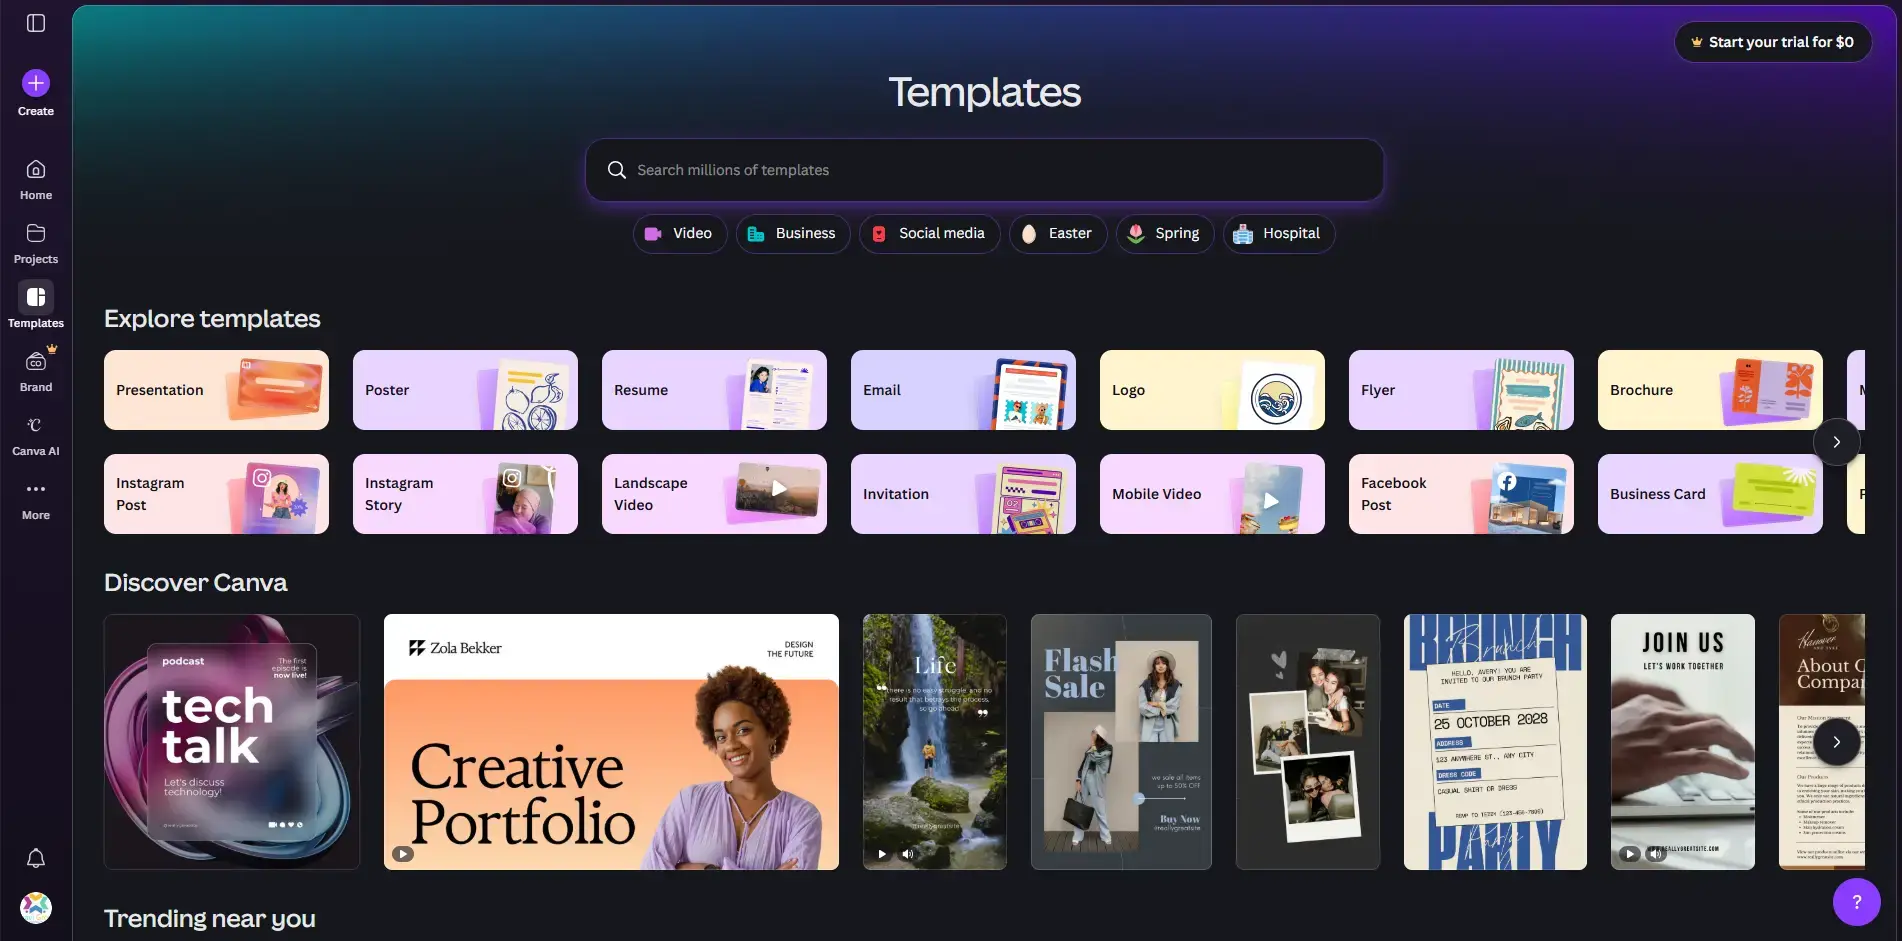Click the template search field
This screenshot has height=941, width=1902.
point(984,170)
